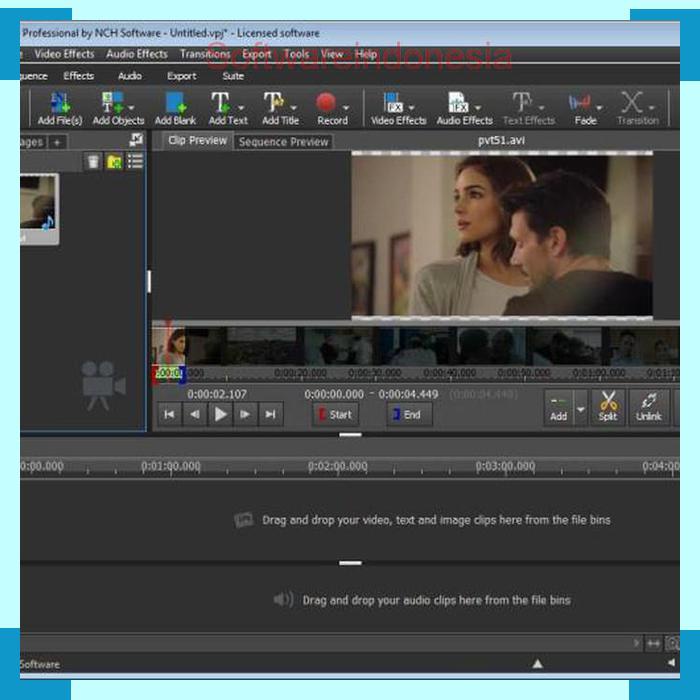The width and height of the screenshot is (700, 700).
Task: Toggle the bin list view icon
Action: click(135, 162)
